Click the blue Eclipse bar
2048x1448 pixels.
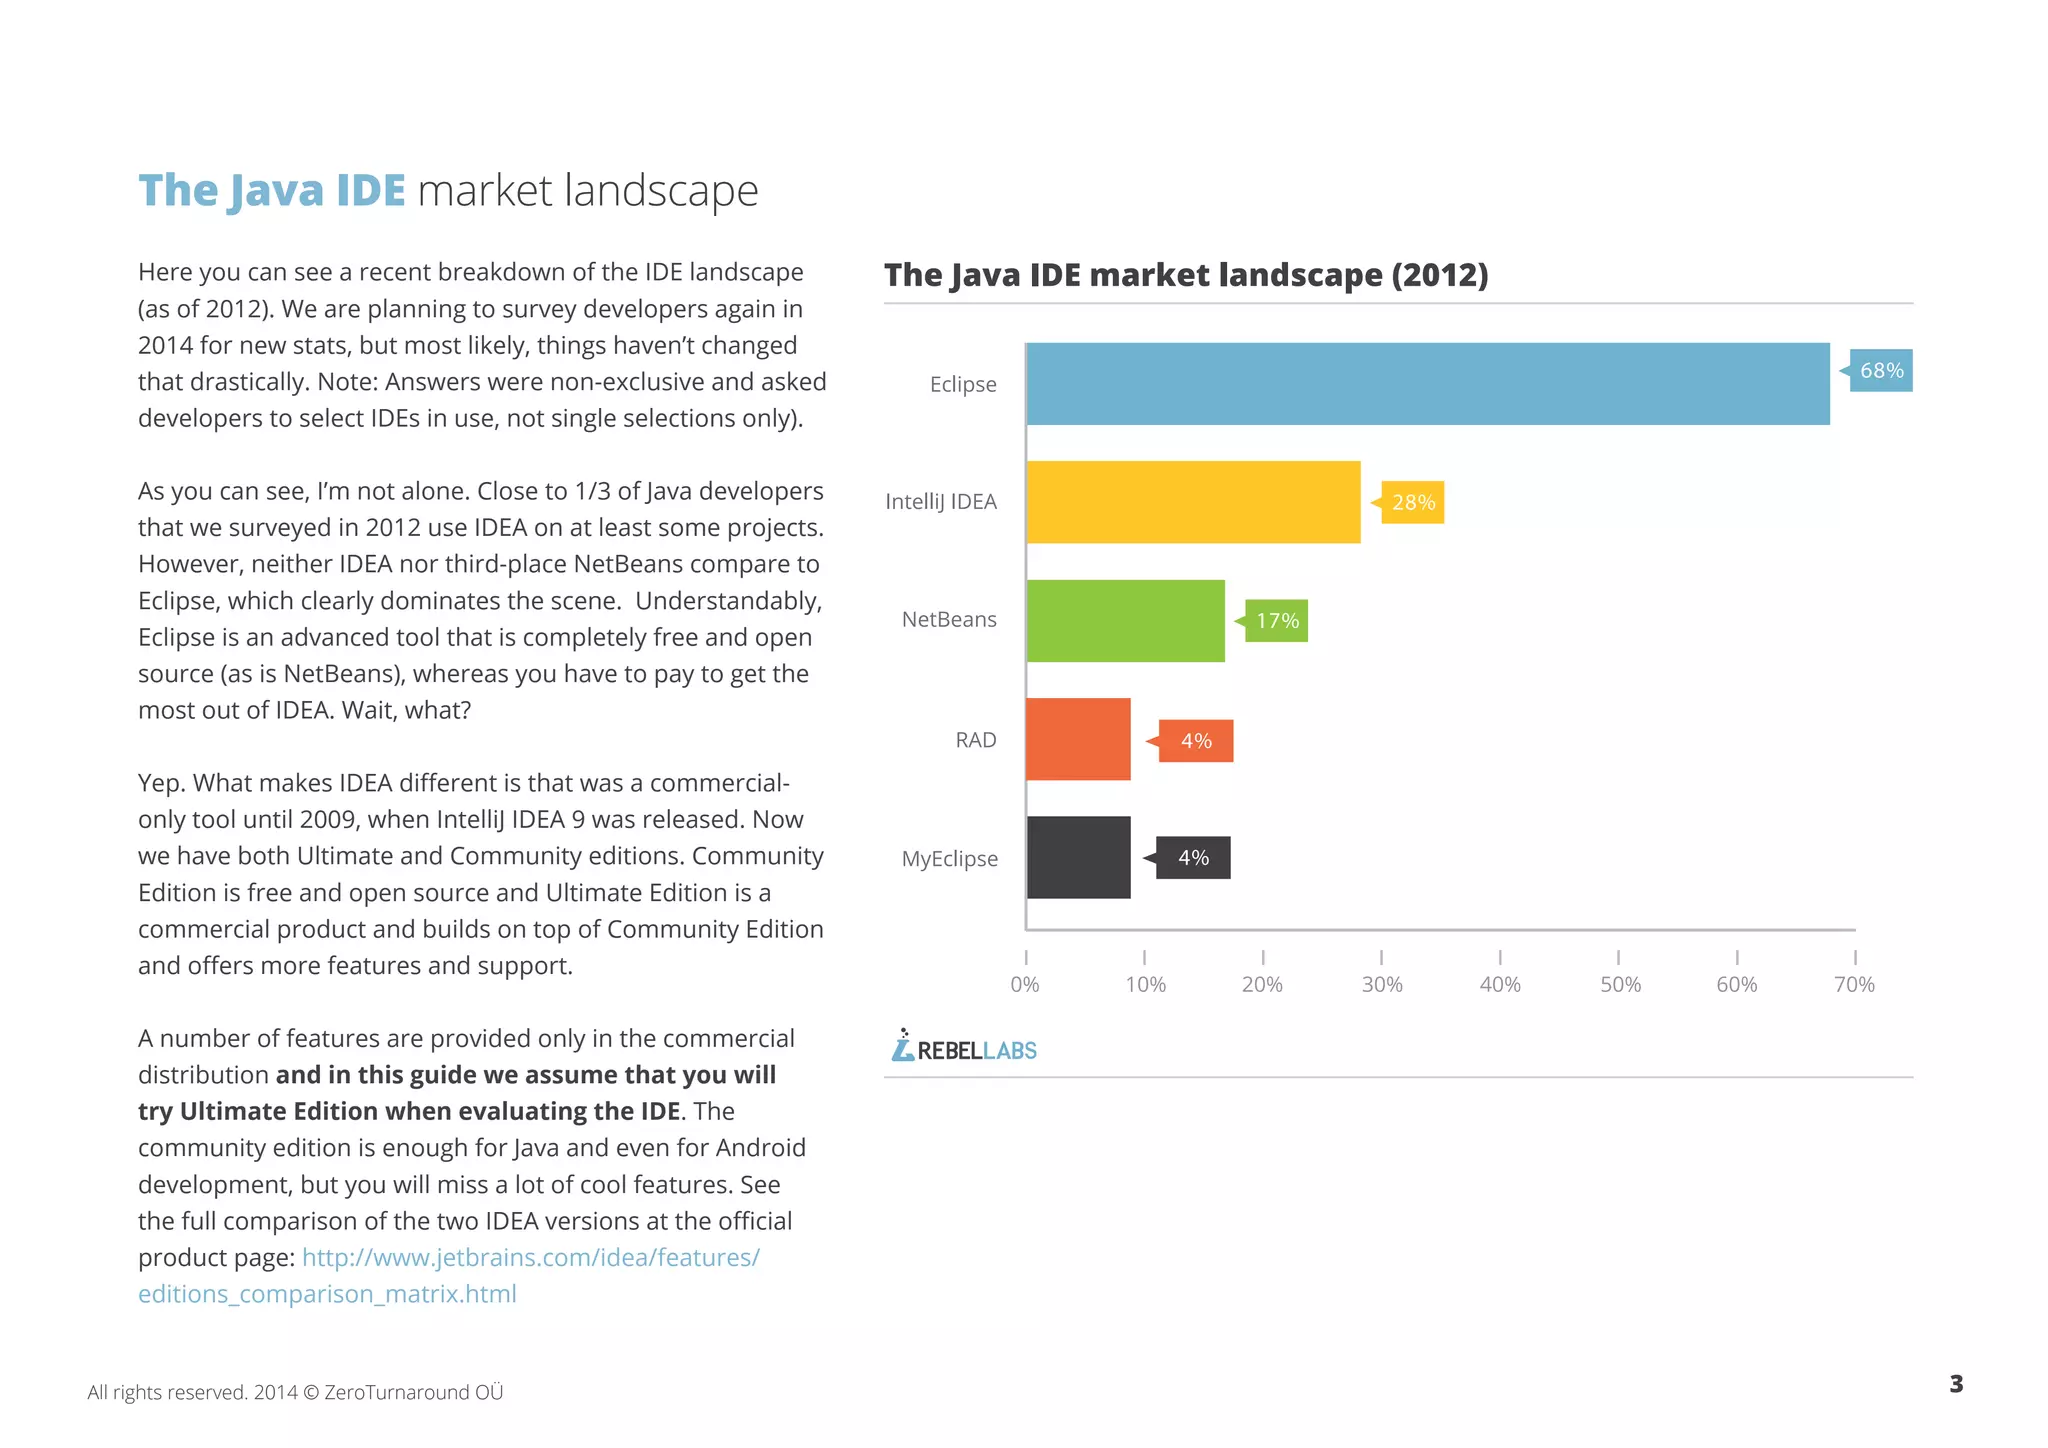point(1427,384)
